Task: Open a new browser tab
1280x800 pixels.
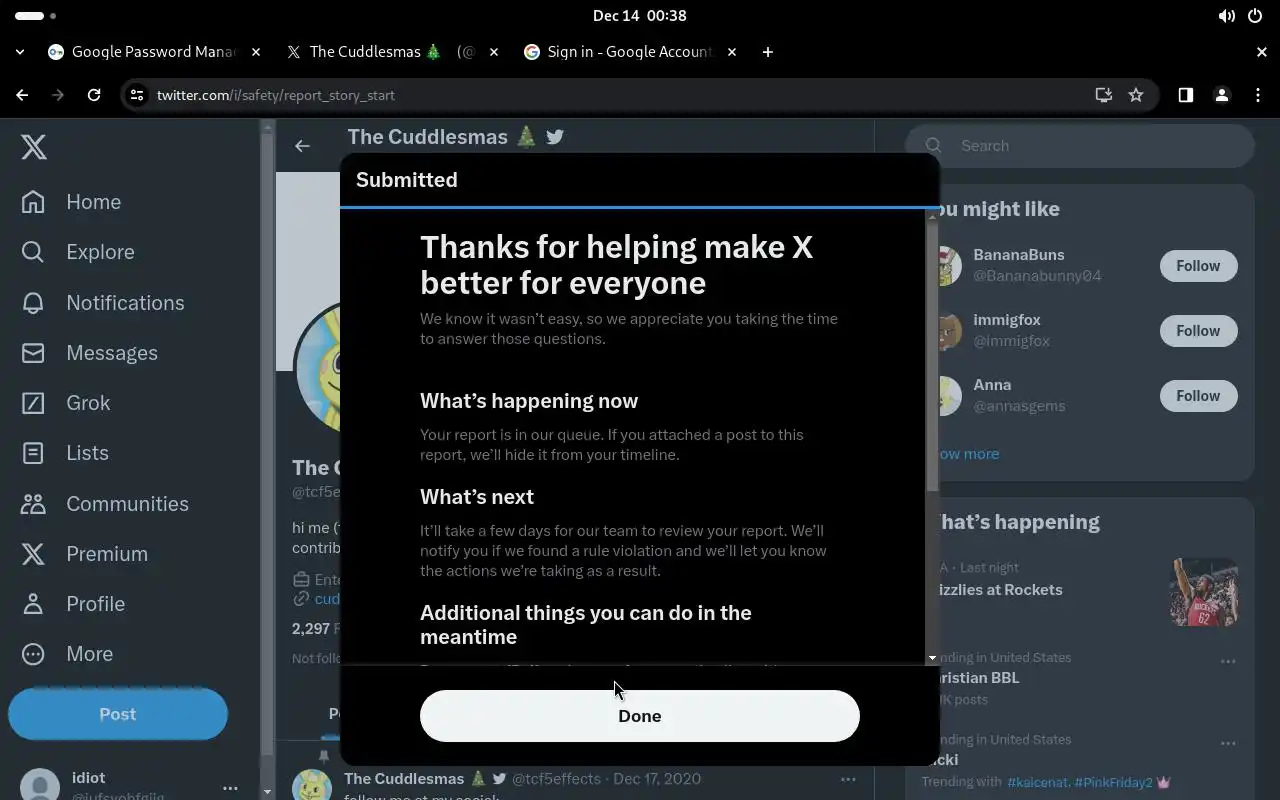Action: pos(768,52)
